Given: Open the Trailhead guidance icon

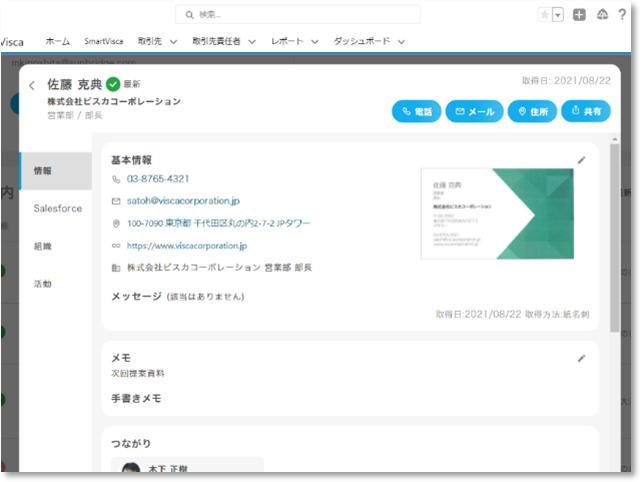Looking at the screenshot, I should [x=601, y=15].
